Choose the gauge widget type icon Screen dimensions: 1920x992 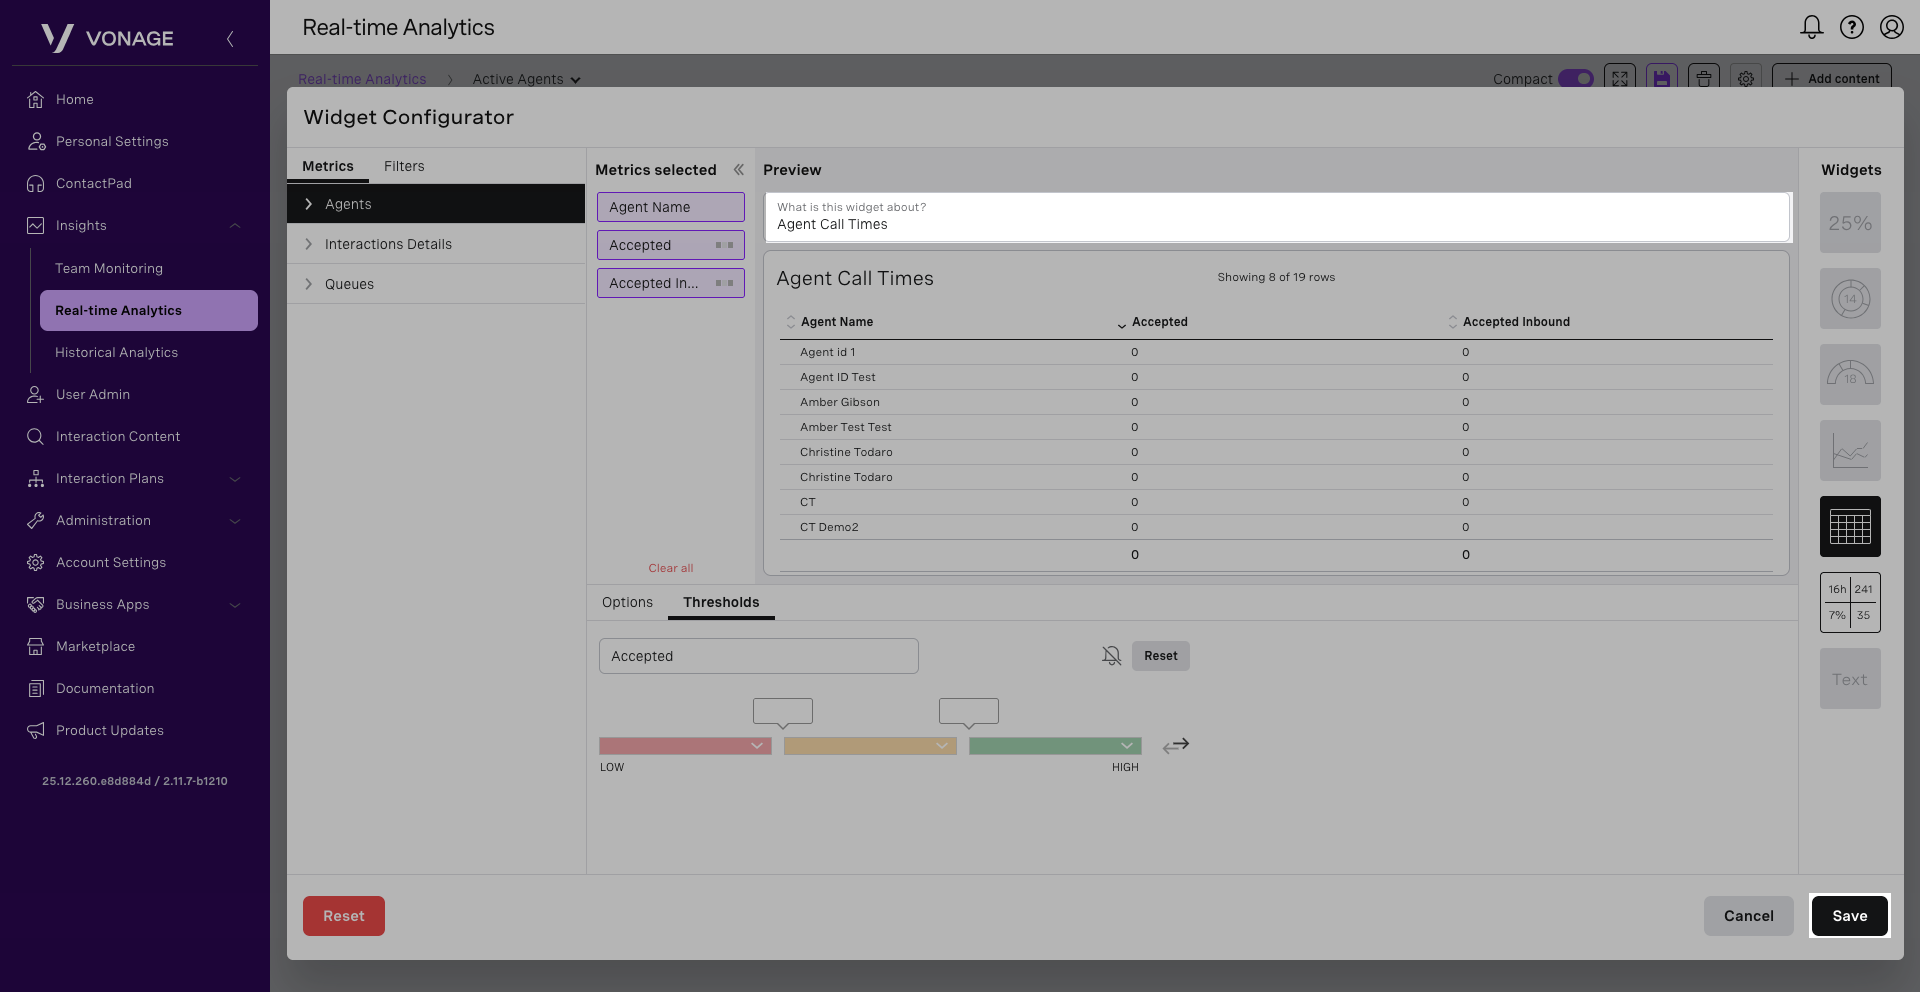tap(1849, 375)
